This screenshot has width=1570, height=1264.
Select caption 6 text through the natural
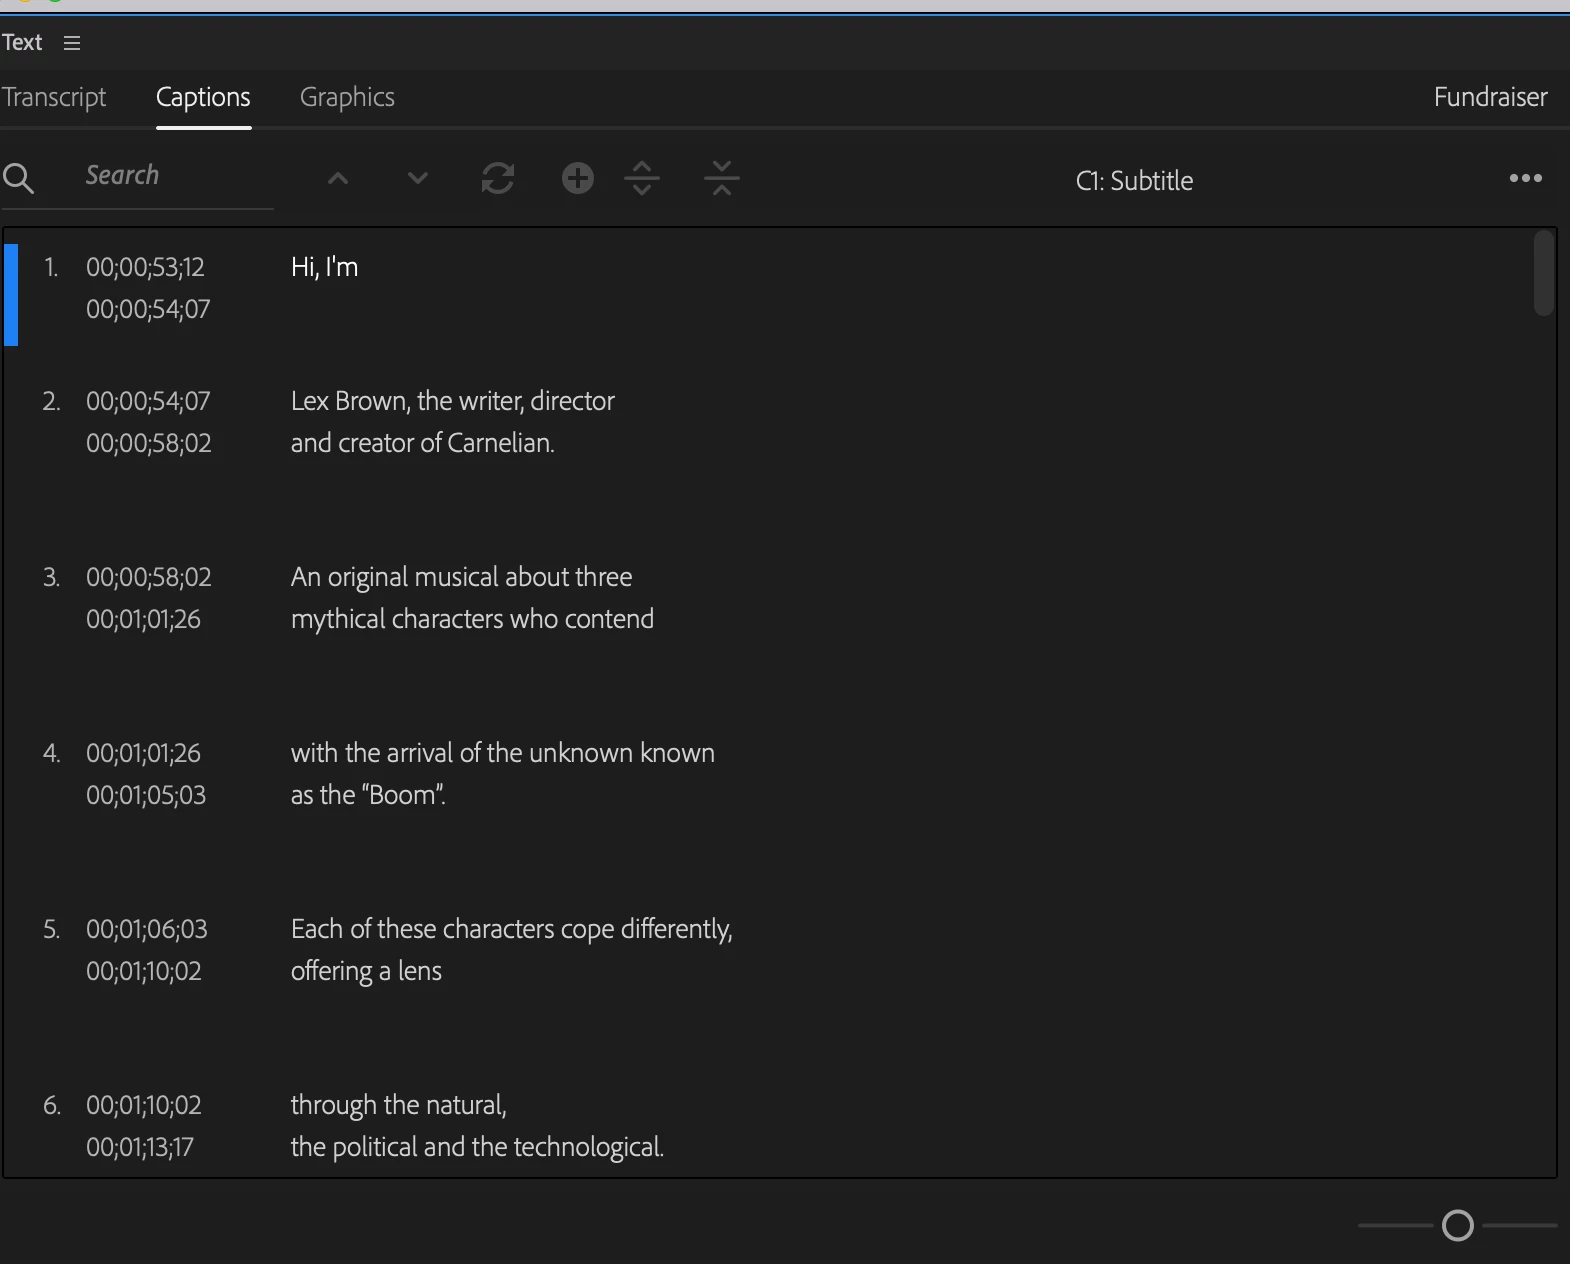[398, 1105]
